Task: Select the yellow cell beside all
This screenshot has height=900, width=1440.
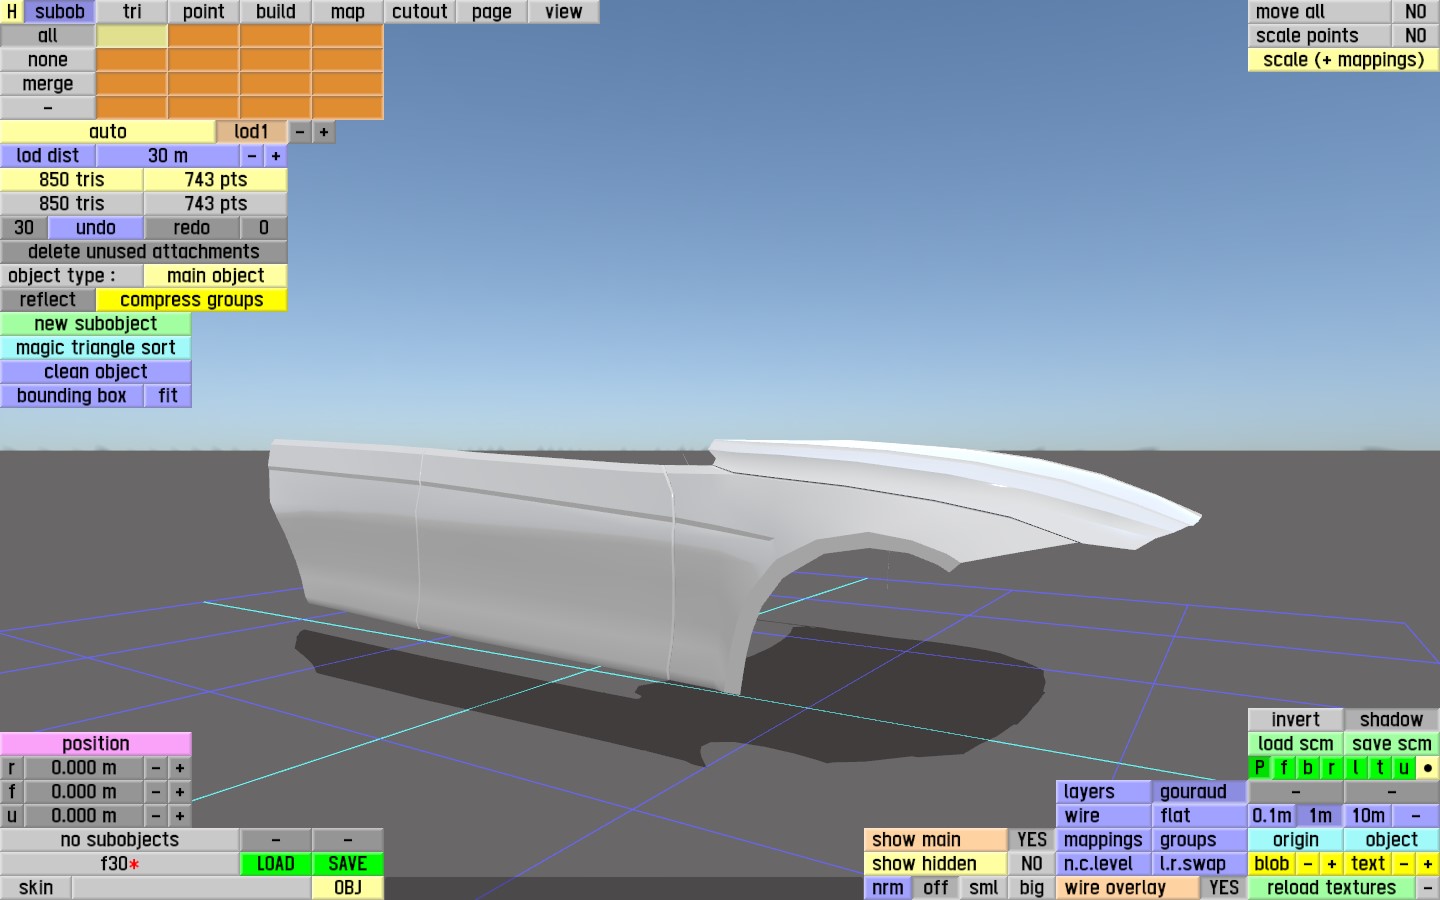Action: (131, 36)
